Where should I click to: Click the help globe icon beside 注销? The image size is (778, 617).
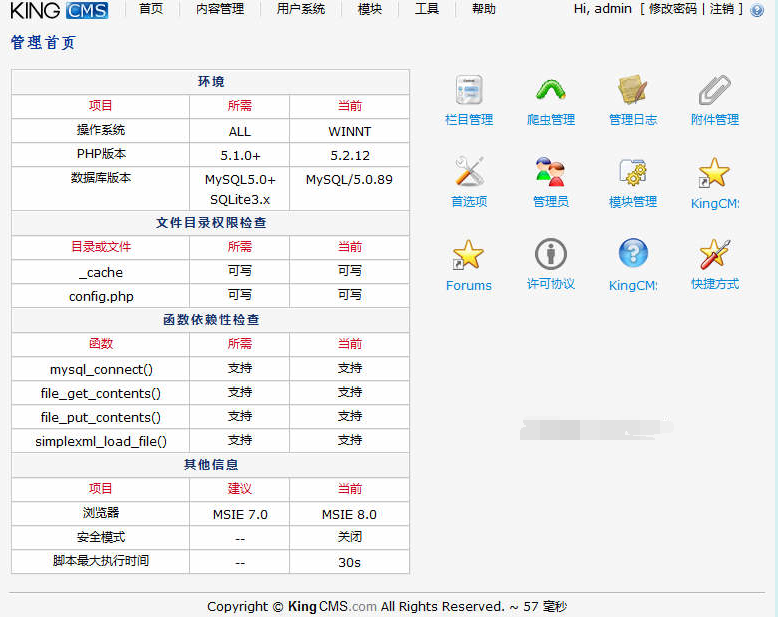757,10
